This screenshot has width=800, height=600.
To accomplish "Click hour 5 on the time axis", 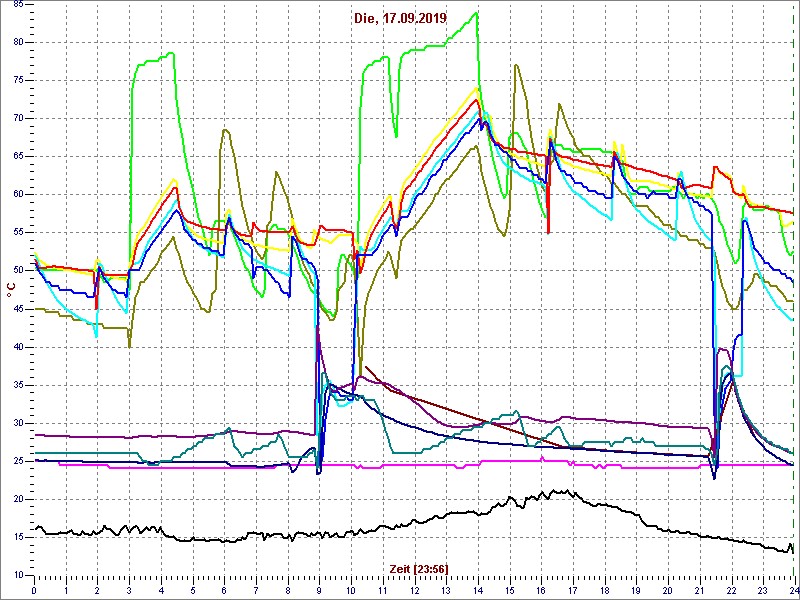I will 192,591.
